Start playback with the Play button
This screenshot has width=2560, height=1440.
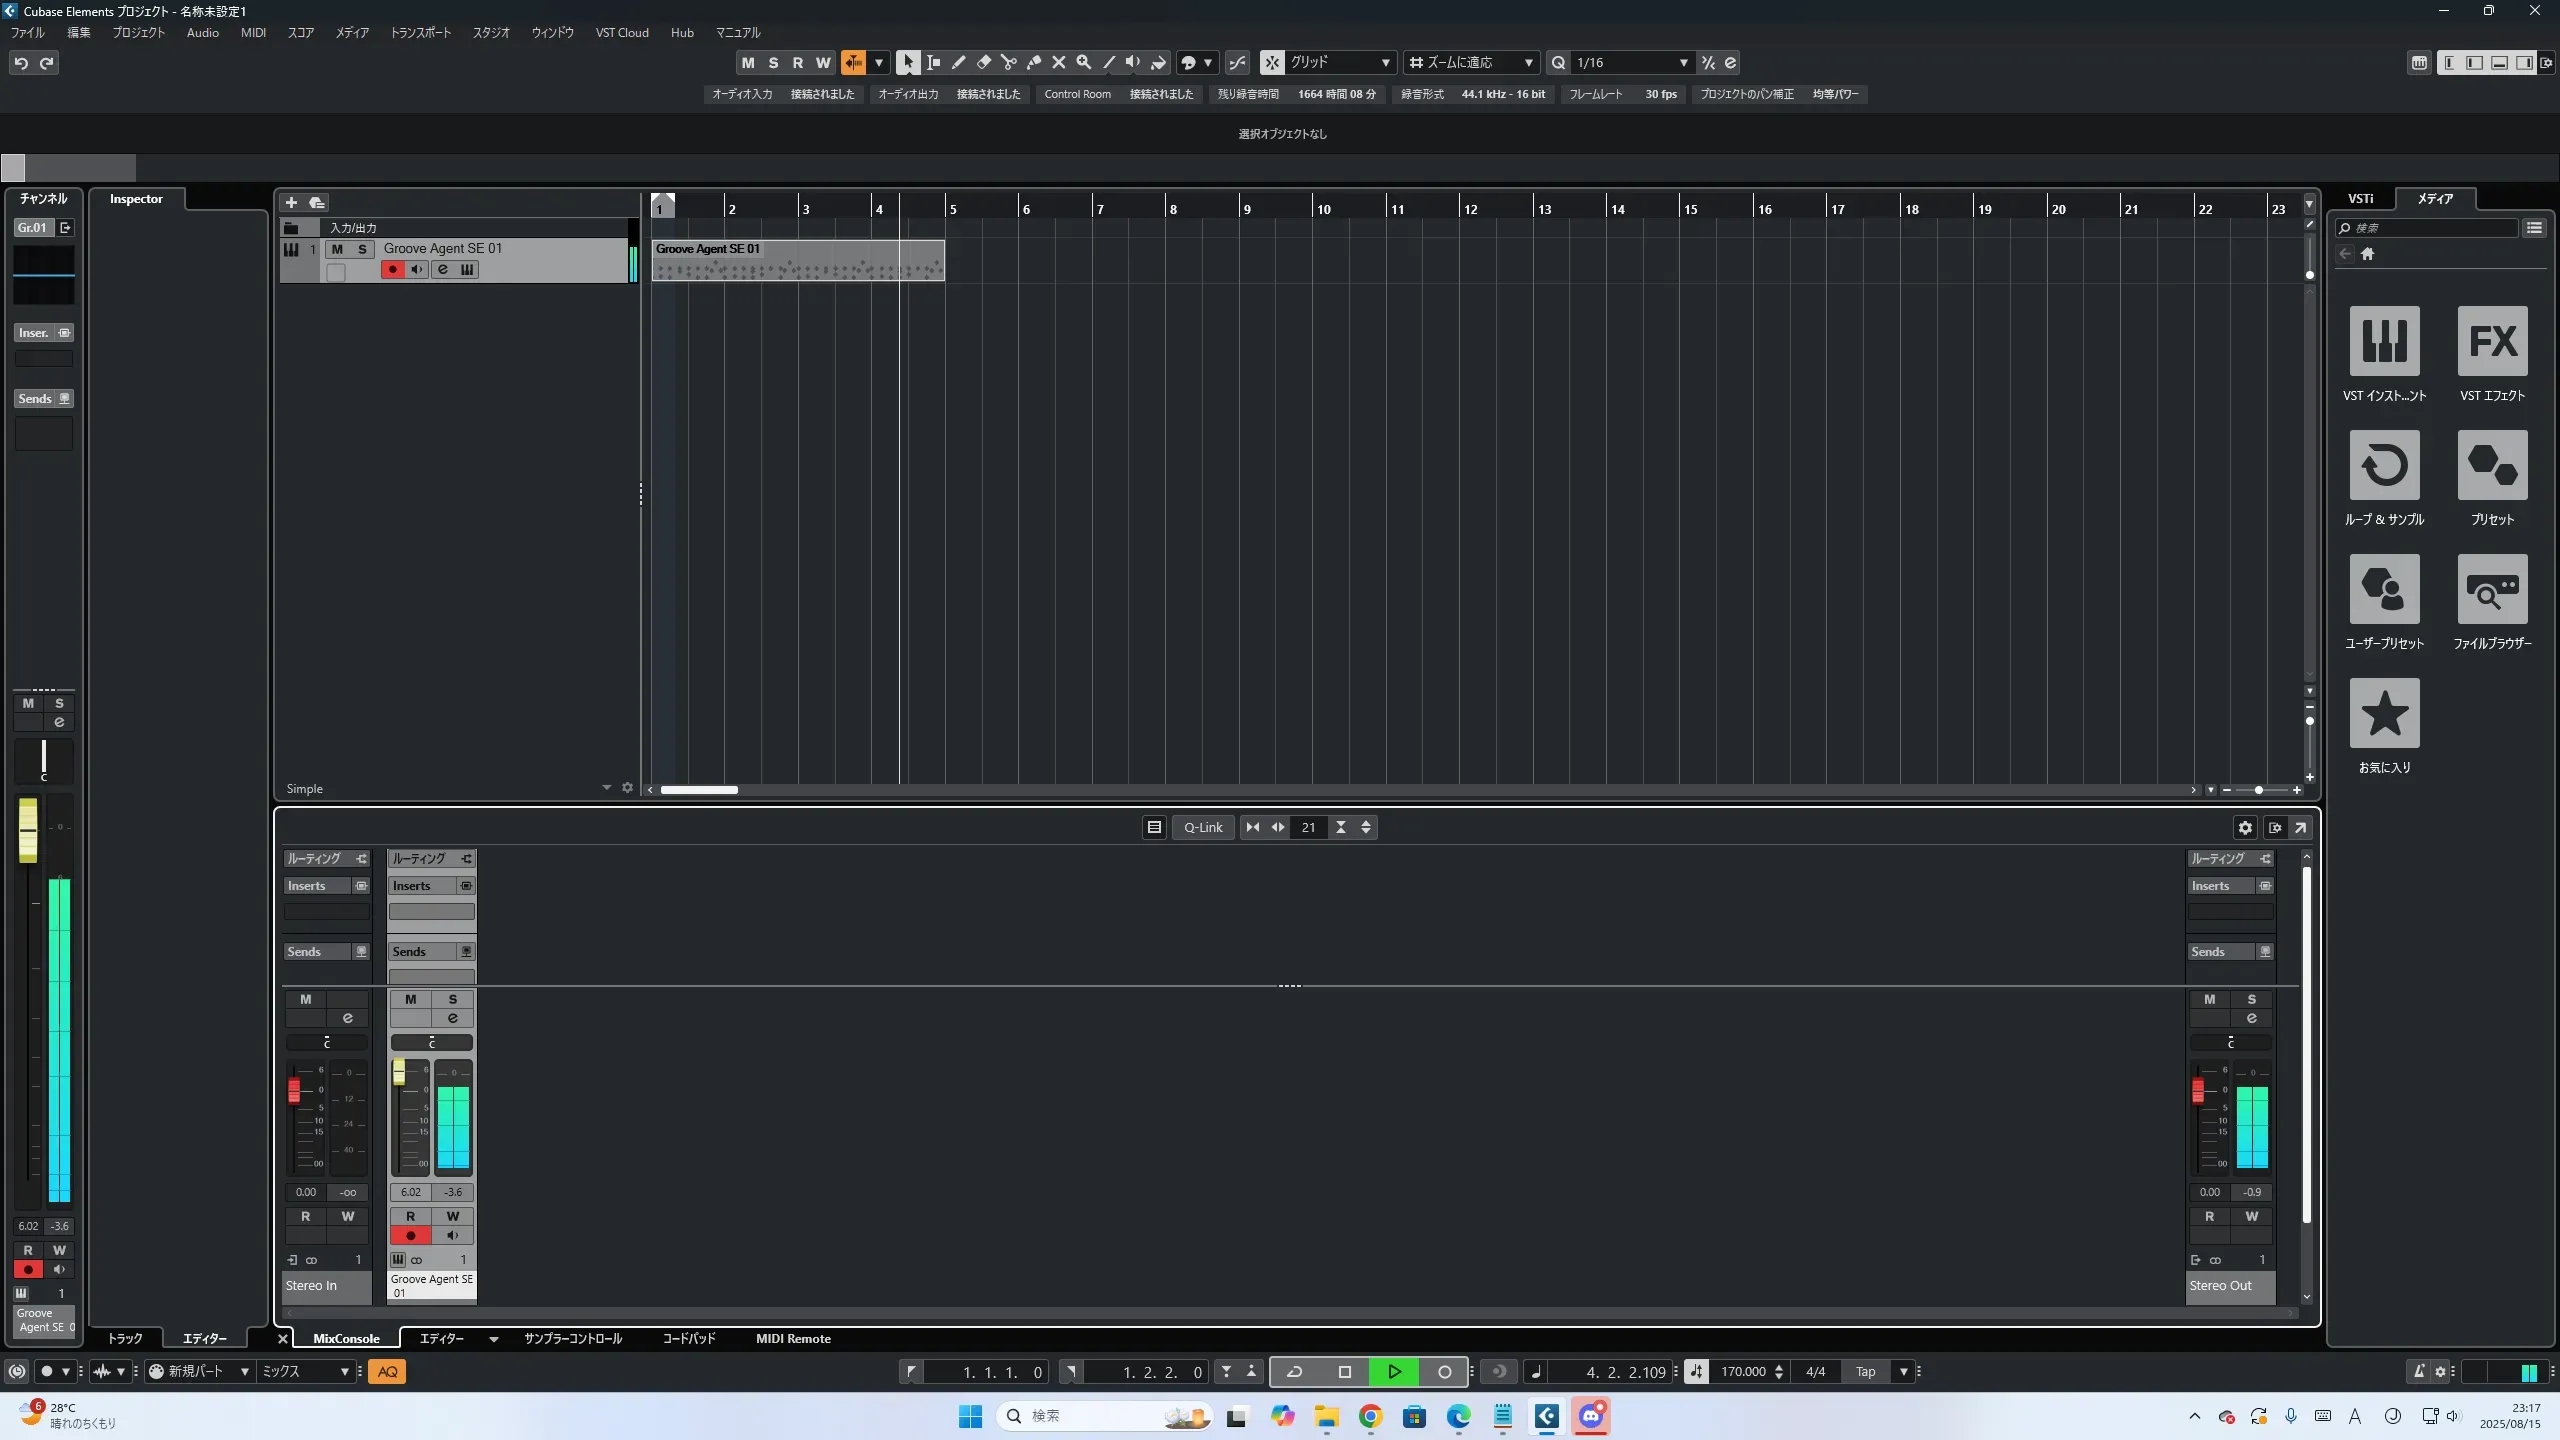(1394, 1372)
